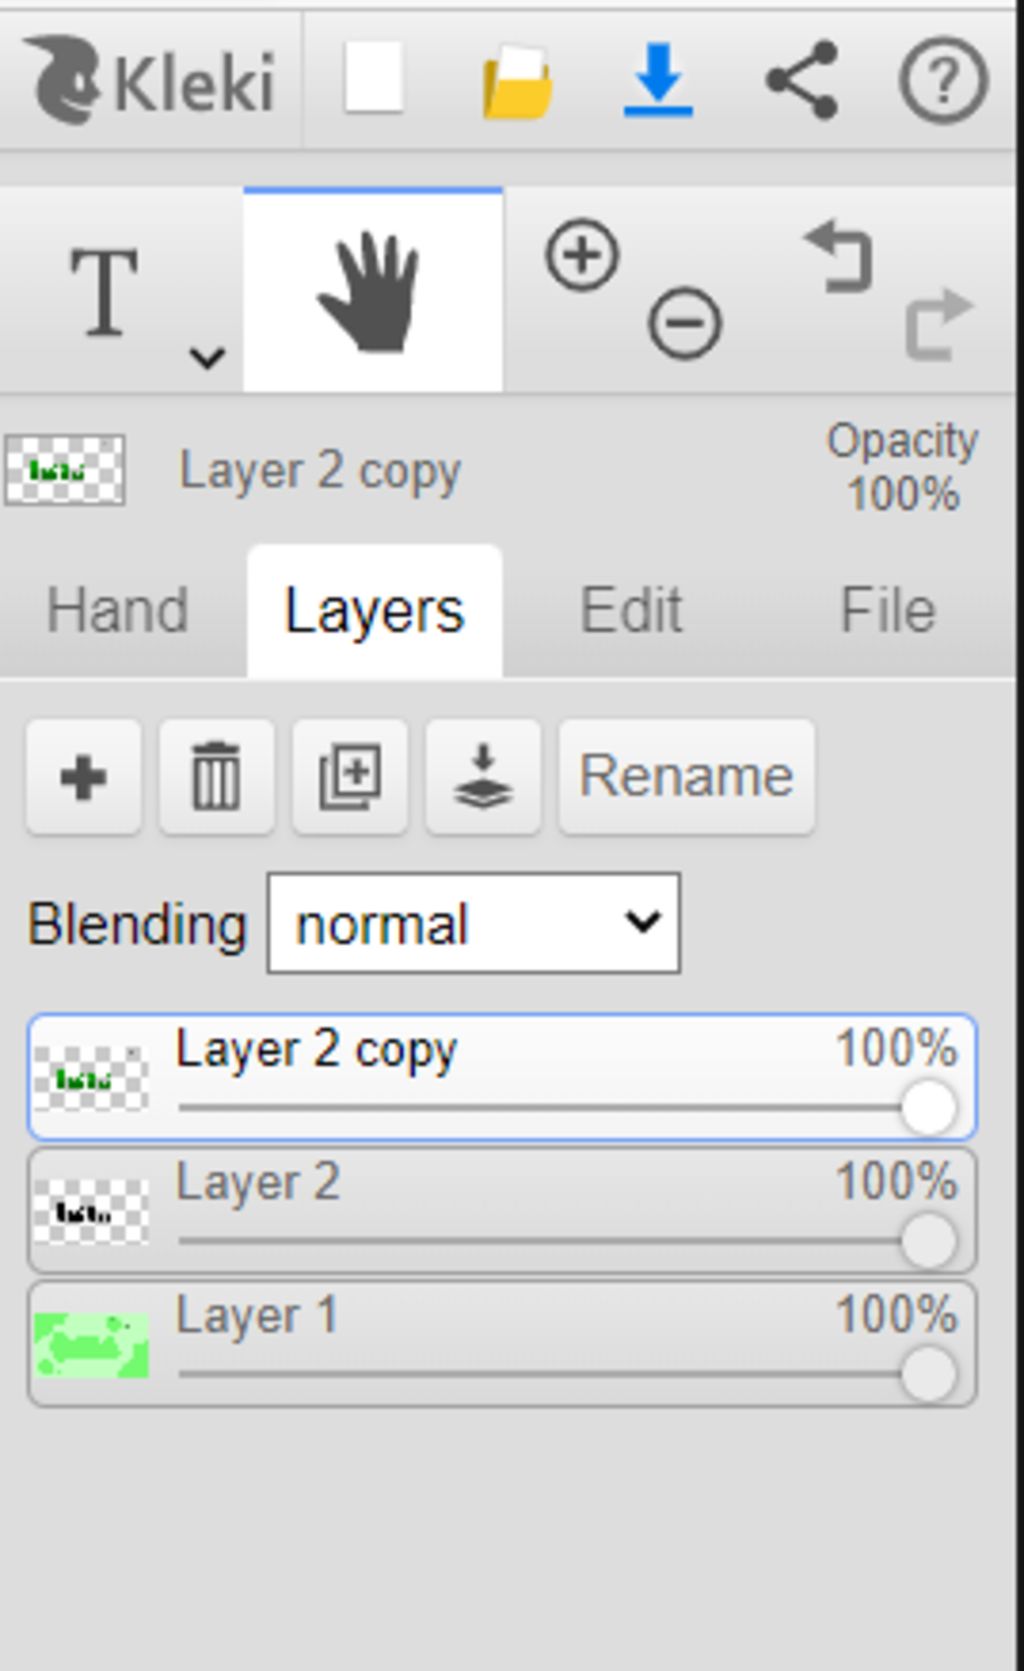
Task: Open help with the question mark icon
Action: (944, 80)
